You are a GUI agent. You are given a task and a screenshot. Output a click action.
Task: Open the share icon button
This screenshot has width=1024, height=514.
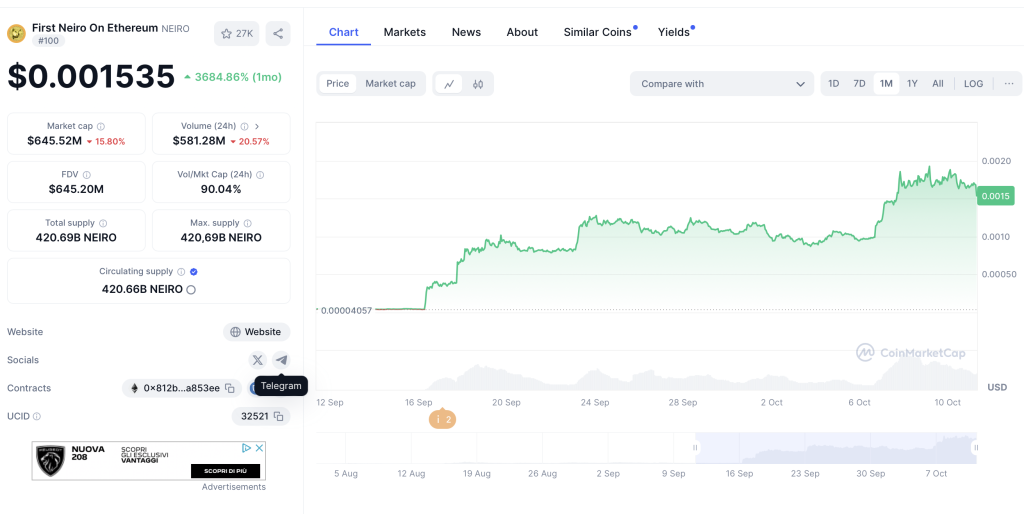pos(278,33)
